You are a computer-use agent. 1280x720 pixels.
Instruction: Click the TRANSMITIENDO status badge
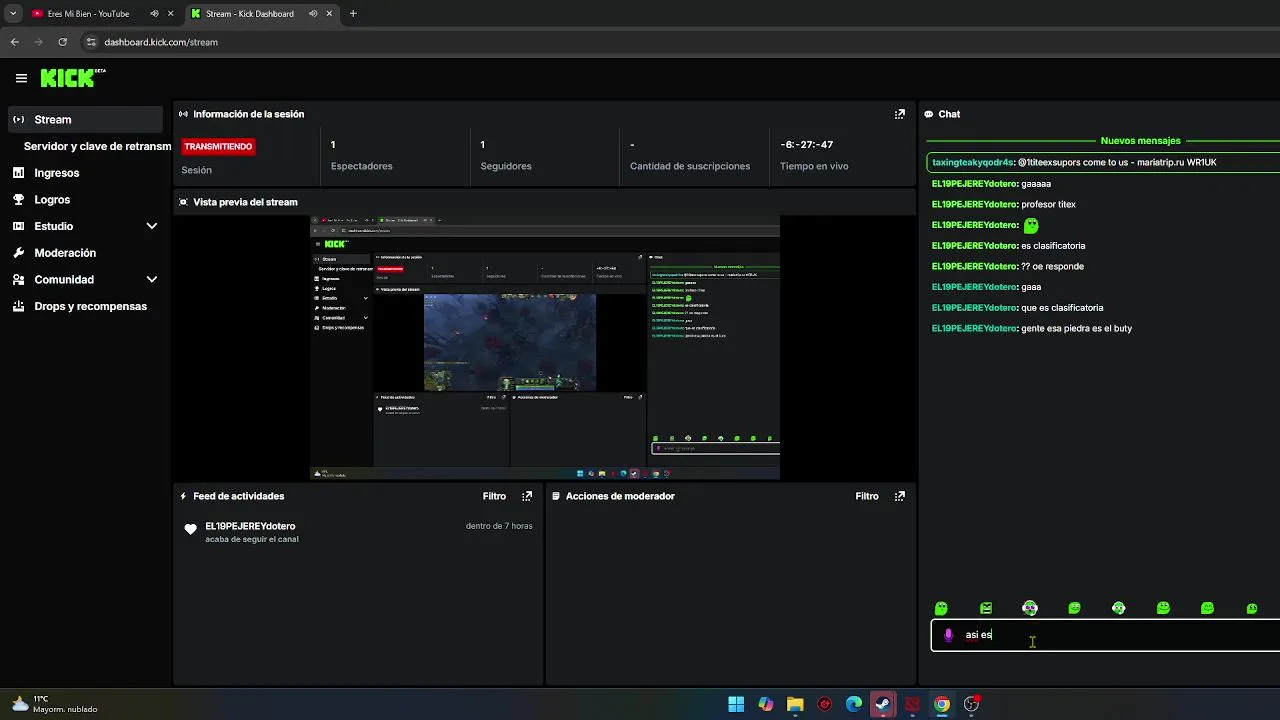click(x=218, y=146)
